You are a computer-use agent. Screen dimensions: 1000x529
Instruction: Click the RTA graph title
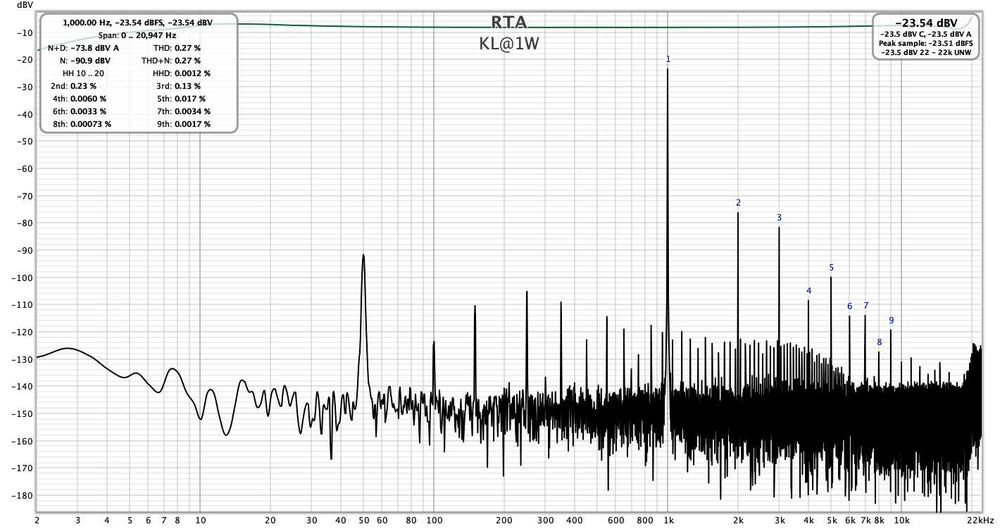tap(509, 22)
